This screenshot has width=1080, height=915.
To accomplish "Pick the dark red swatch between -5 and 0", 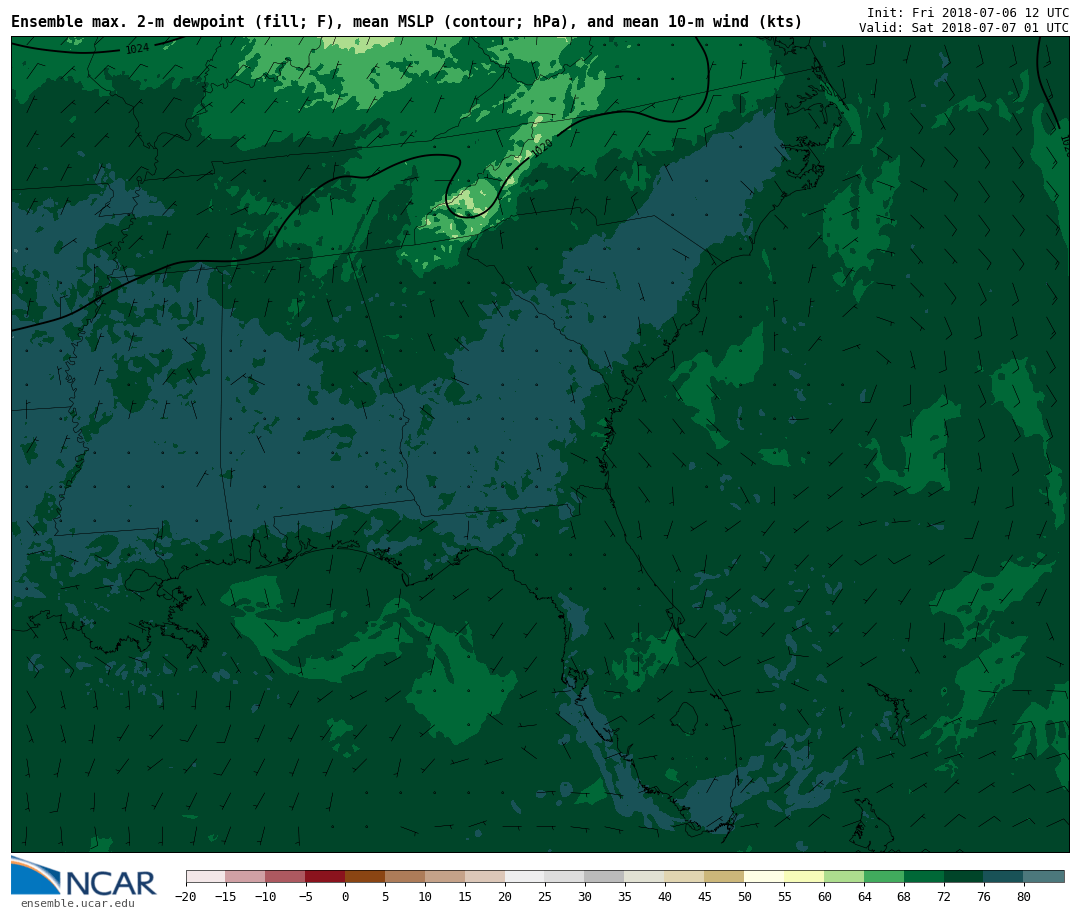I will click(325, 877).
